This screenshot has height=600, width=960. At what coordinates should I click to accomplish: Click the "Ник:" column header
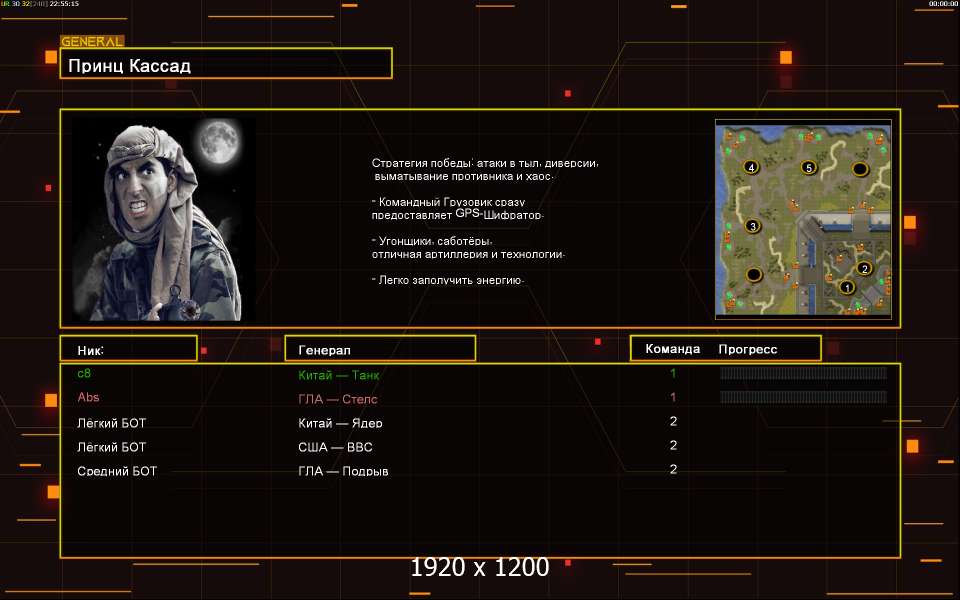tap(128, 349)
